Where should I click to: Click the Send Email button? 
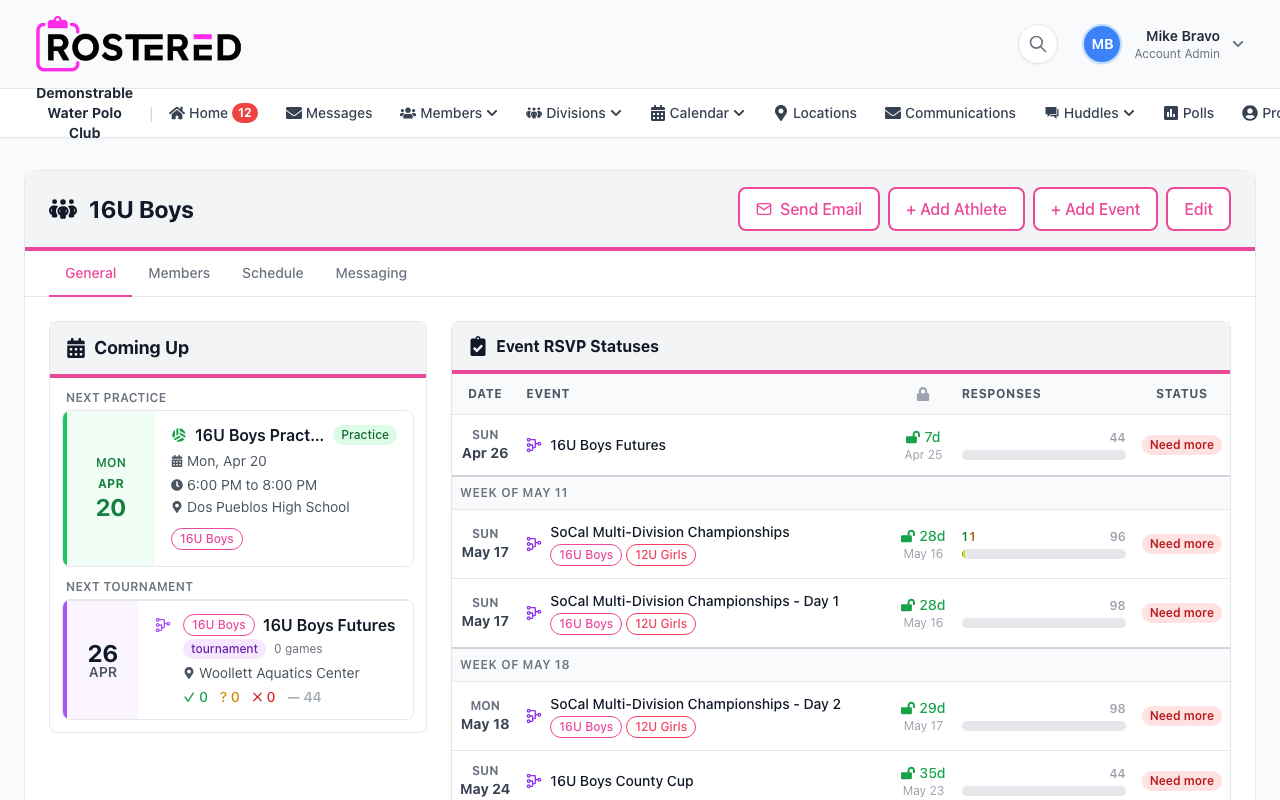coord(809,209)
